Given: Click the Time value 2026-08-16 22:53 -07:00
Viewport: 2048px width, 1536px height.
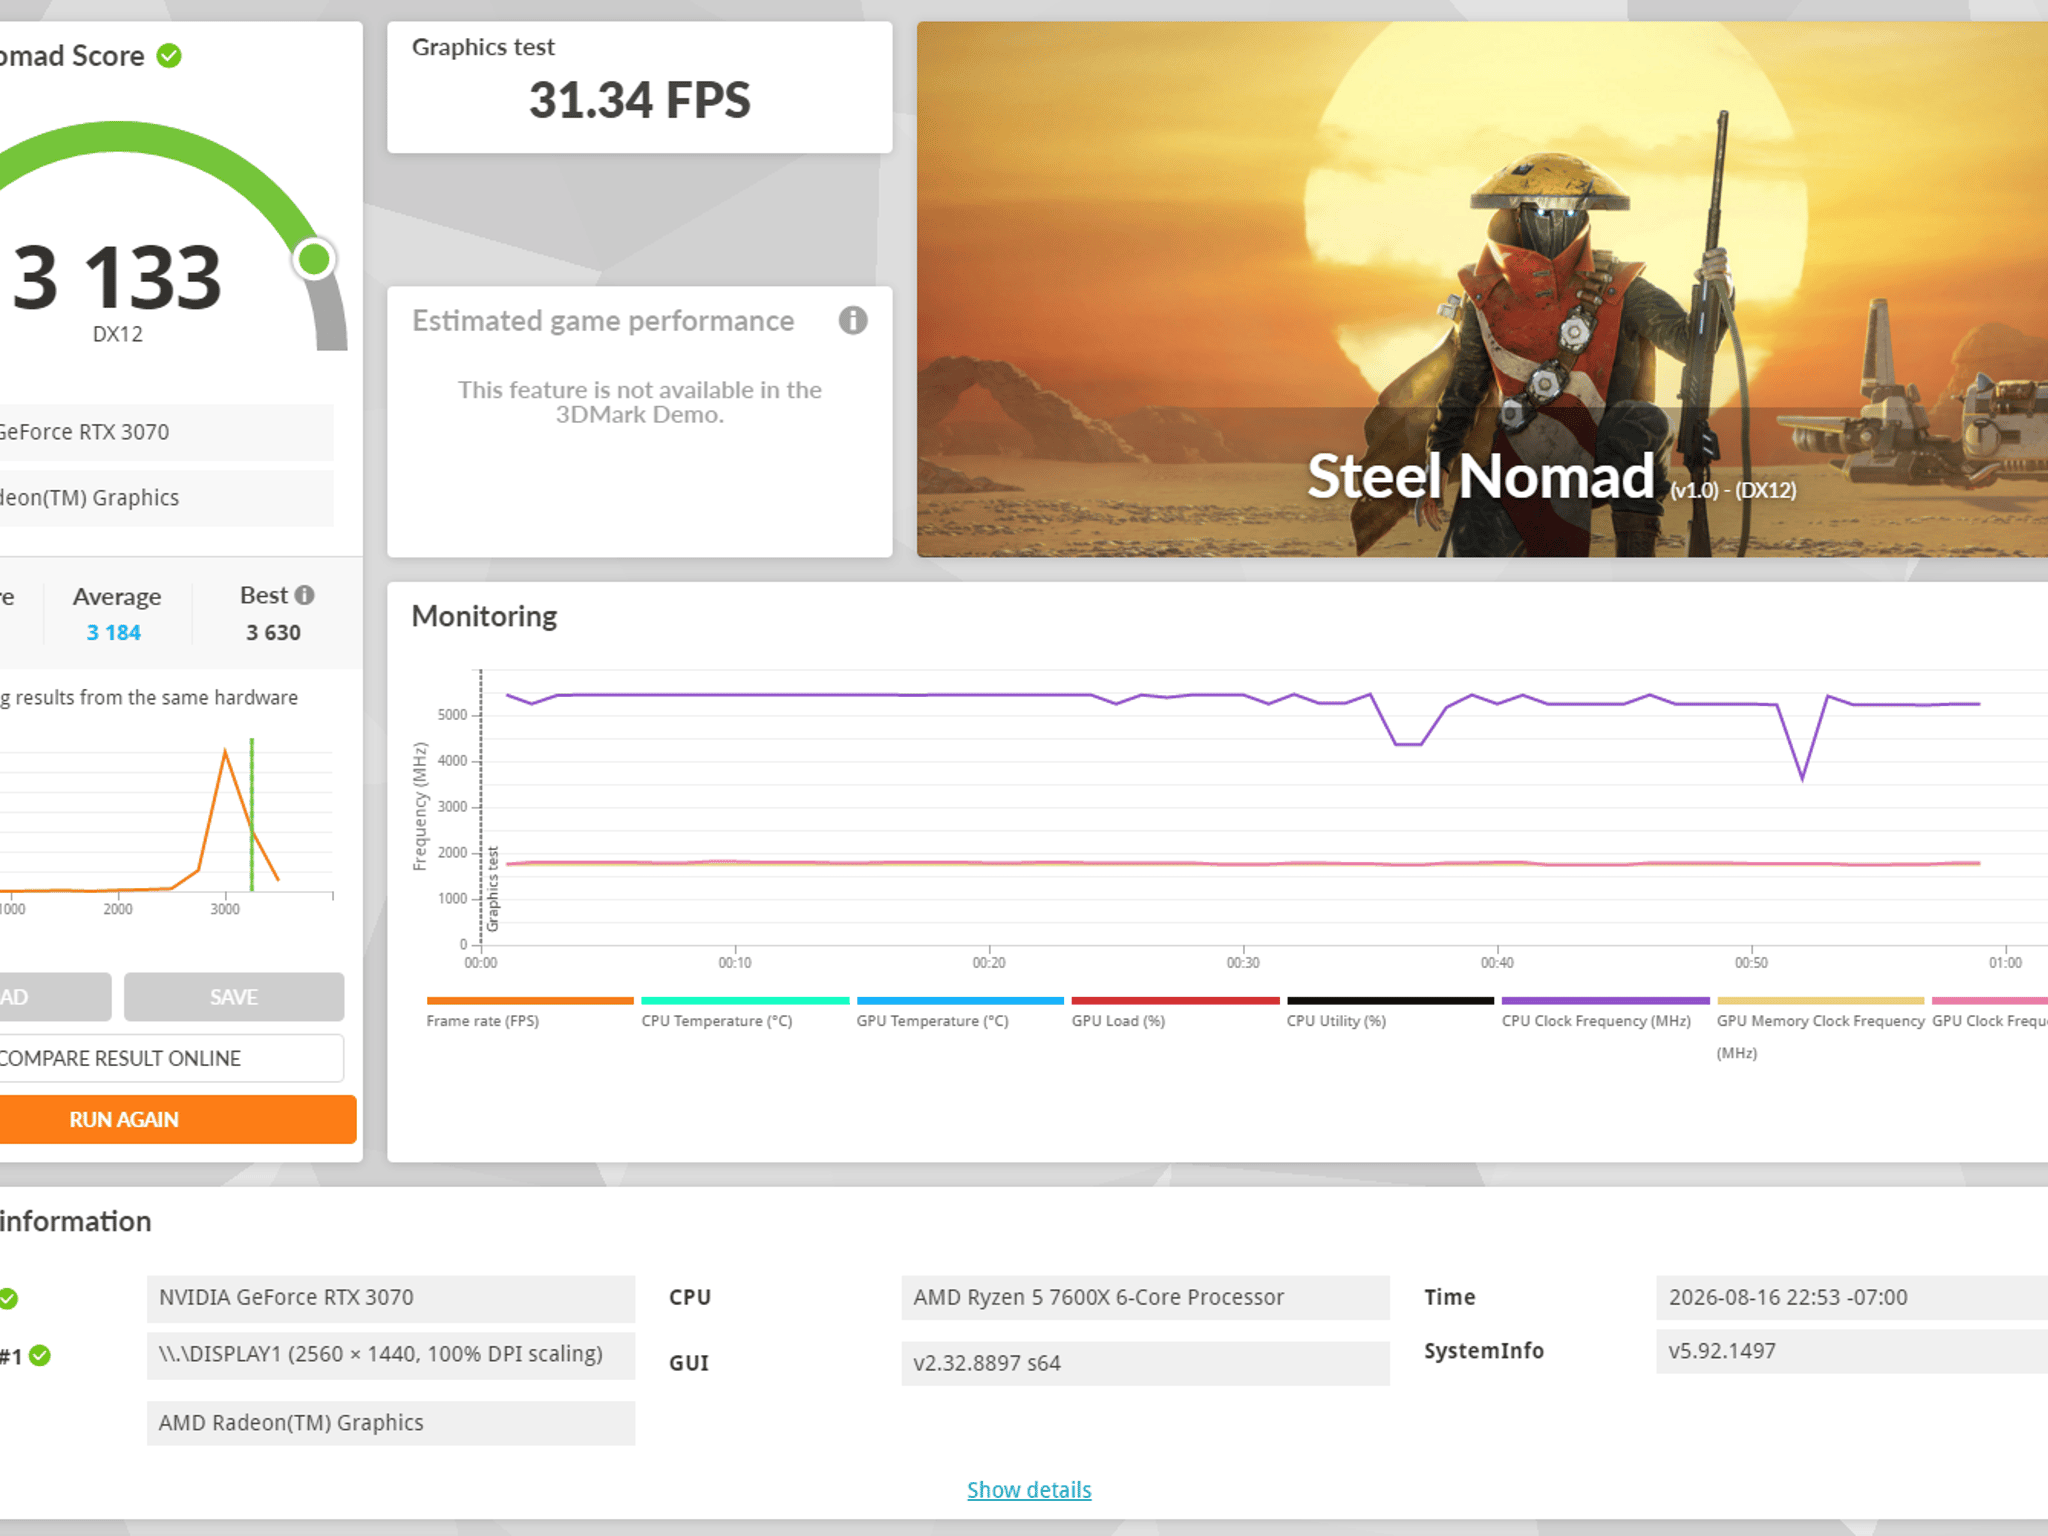Looking at the screenshot, I should point(1852,1298).
